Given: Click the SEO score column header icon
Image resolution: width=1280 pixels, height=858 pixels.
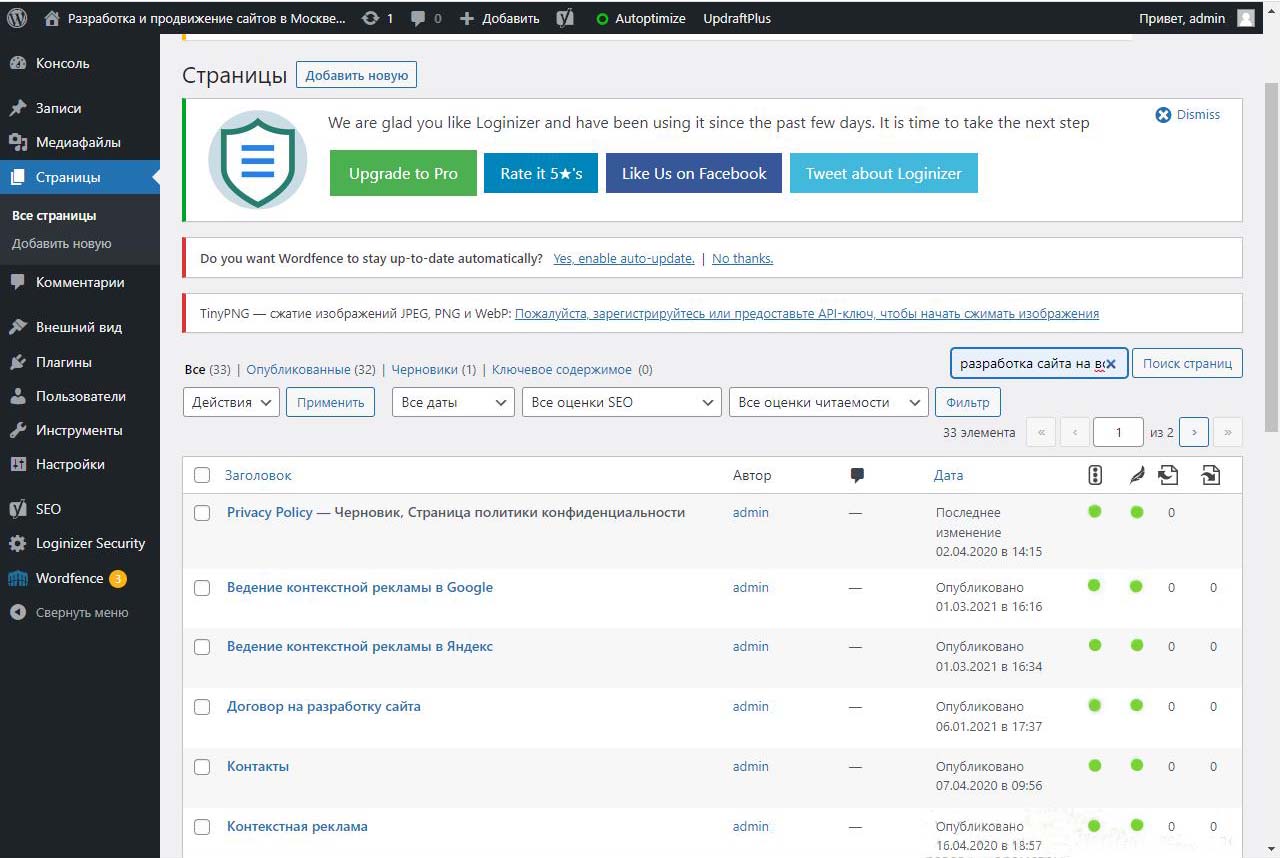Looking at the screenshot, I should click(x=1095, y=476).
